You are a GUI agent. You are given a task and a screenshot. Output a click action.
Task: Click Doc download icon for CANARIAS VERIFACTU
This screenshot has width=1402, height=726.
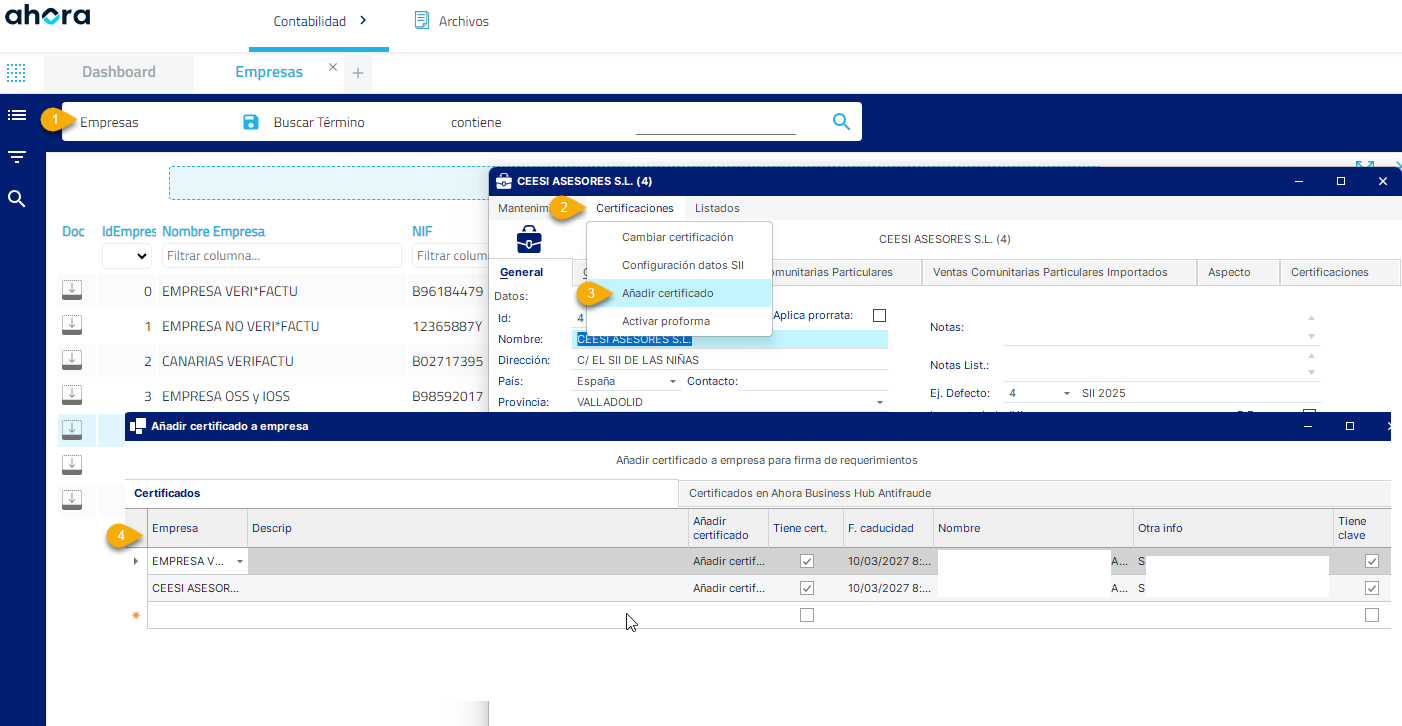72,360
